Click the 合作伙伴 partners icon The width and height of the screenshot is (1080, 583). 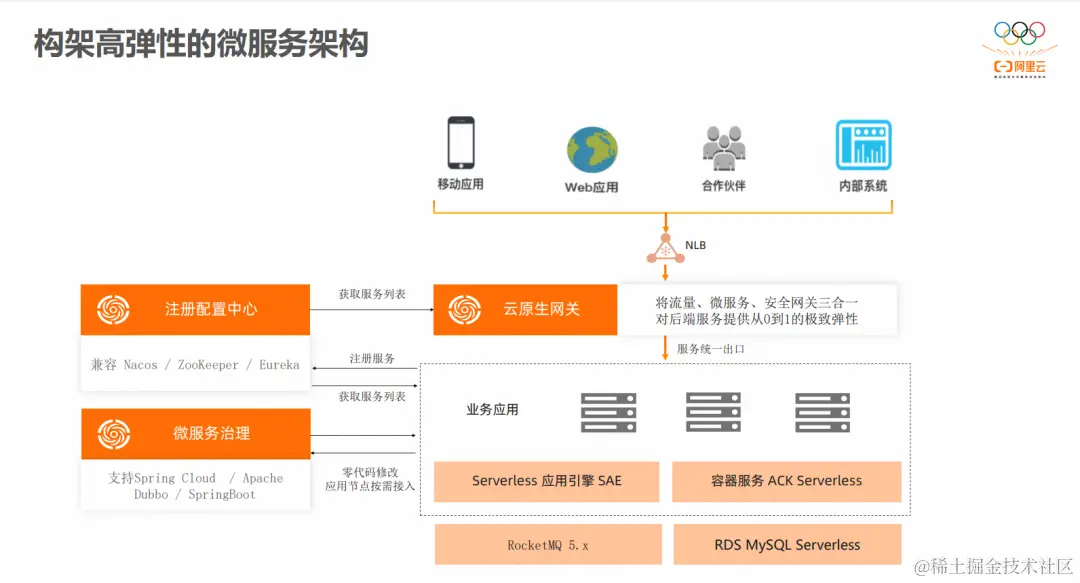[x=722, y=148]
